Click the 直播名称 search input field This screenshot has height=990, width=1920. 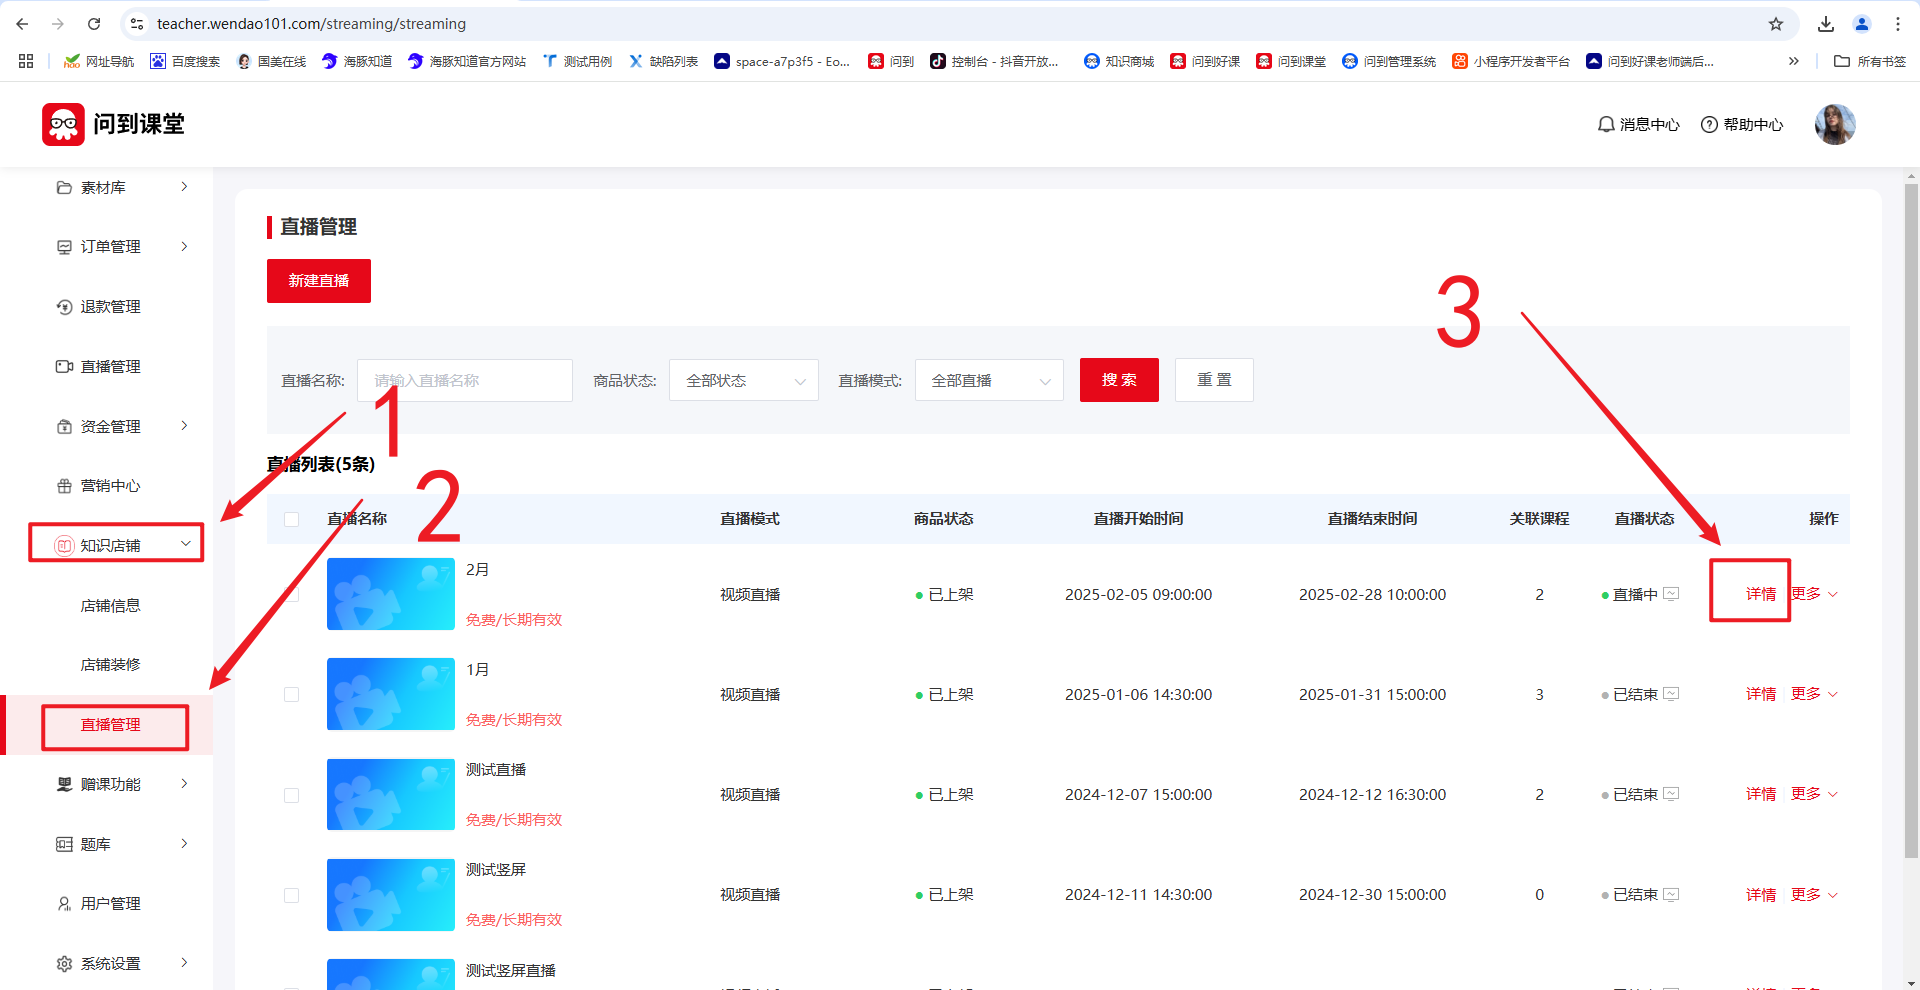click(464, 380)
